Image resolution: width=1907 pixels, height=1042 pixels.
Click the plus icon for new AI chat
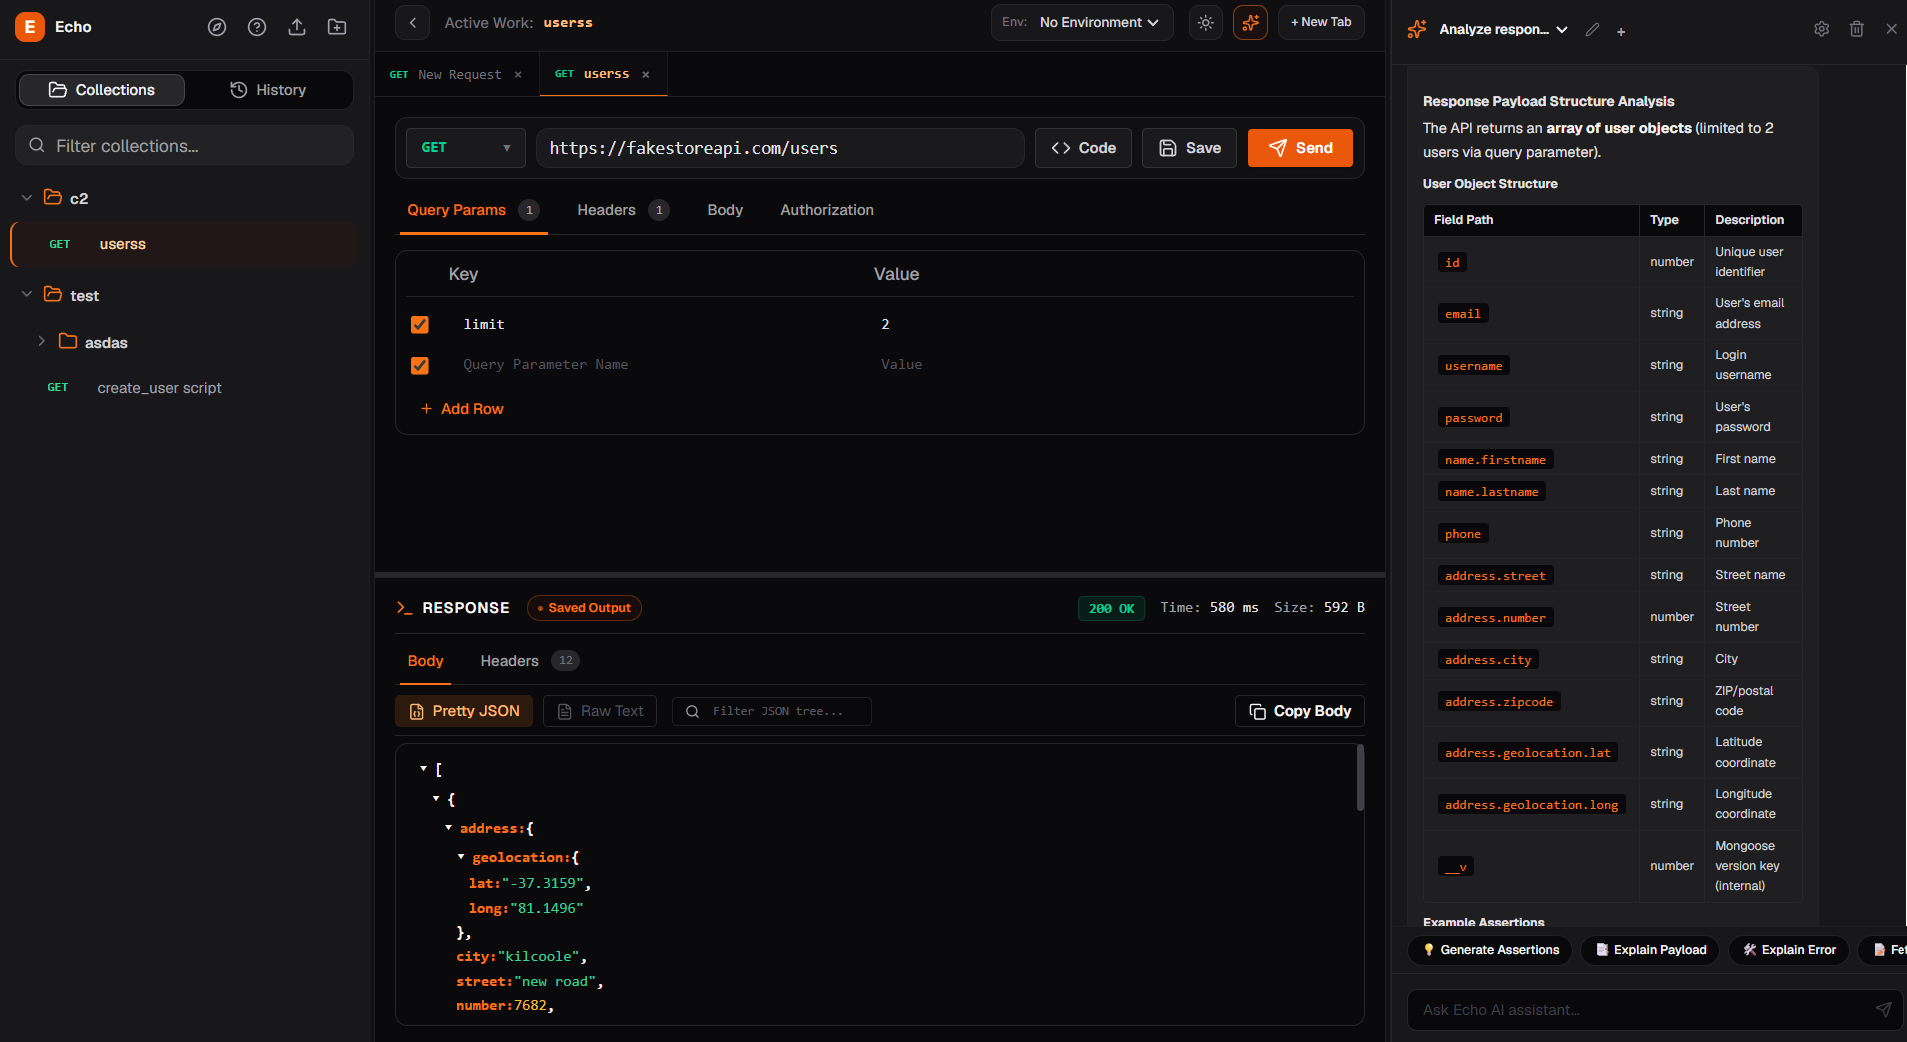coord(1621,31)
